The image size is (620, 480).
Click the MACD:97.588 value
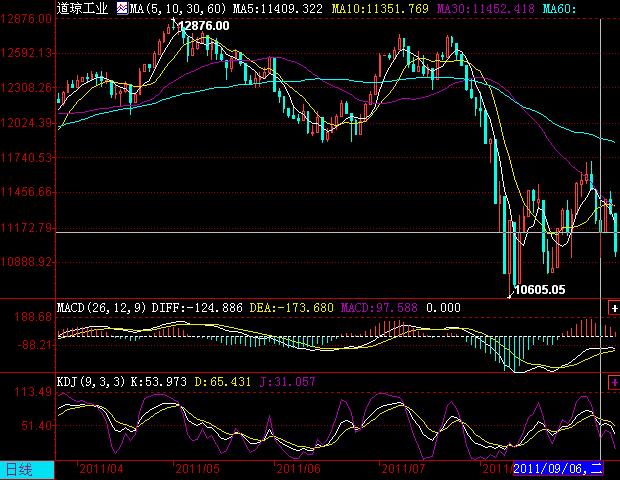(379, 308)
